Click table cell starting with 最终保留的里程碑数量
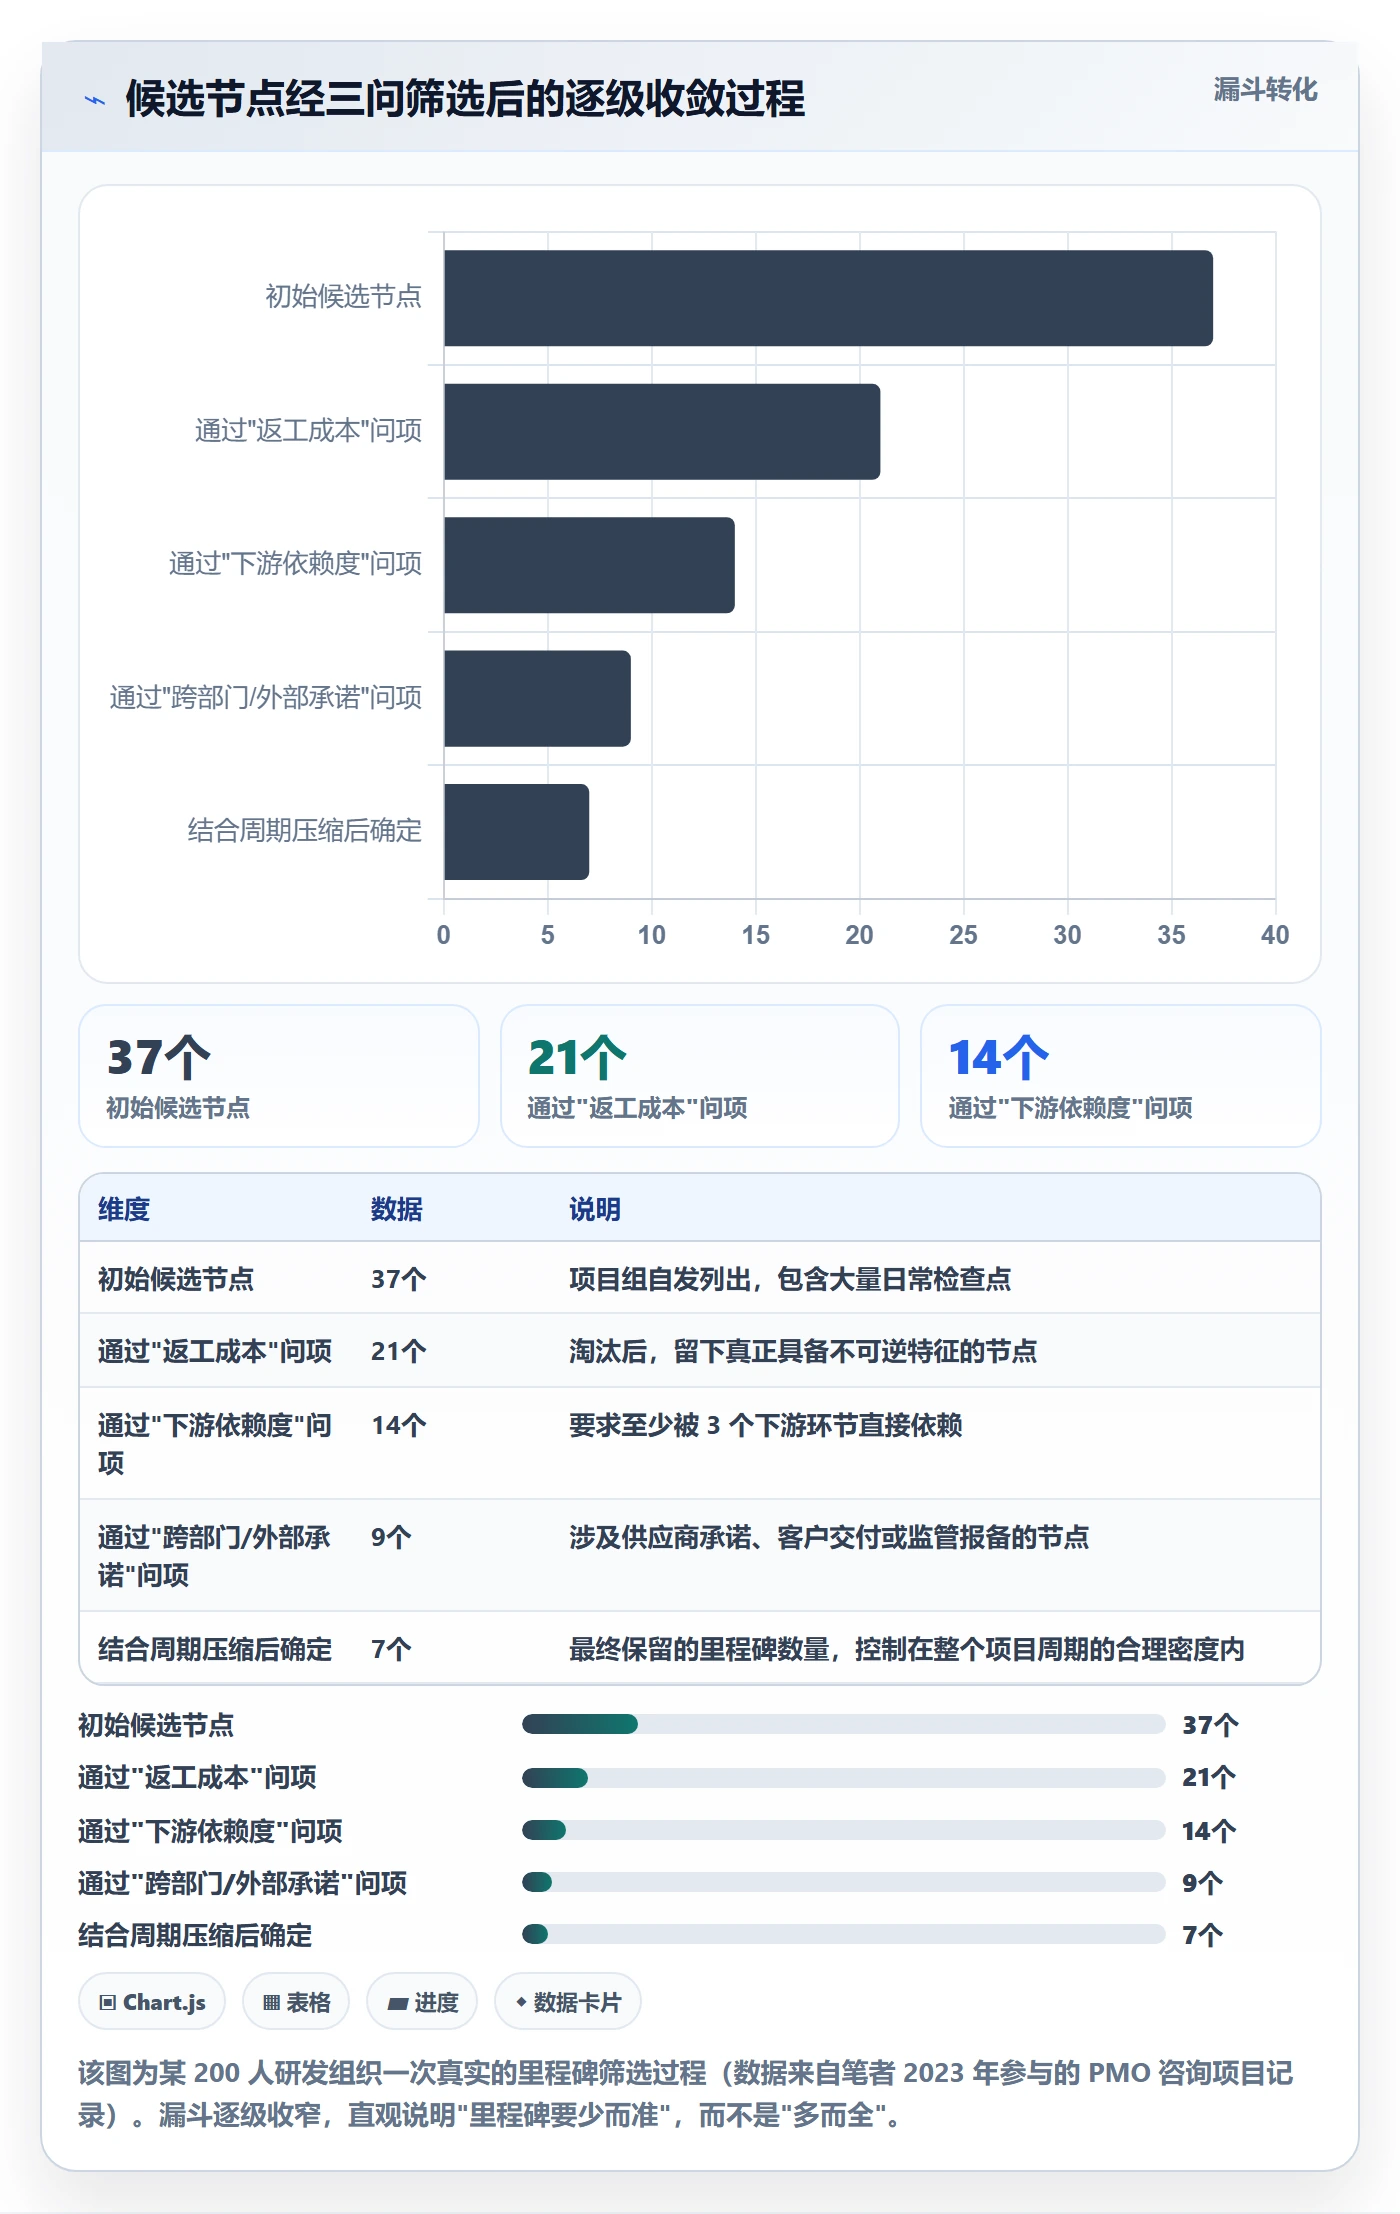The image size is (1400, 2214). click(907, 1649)
